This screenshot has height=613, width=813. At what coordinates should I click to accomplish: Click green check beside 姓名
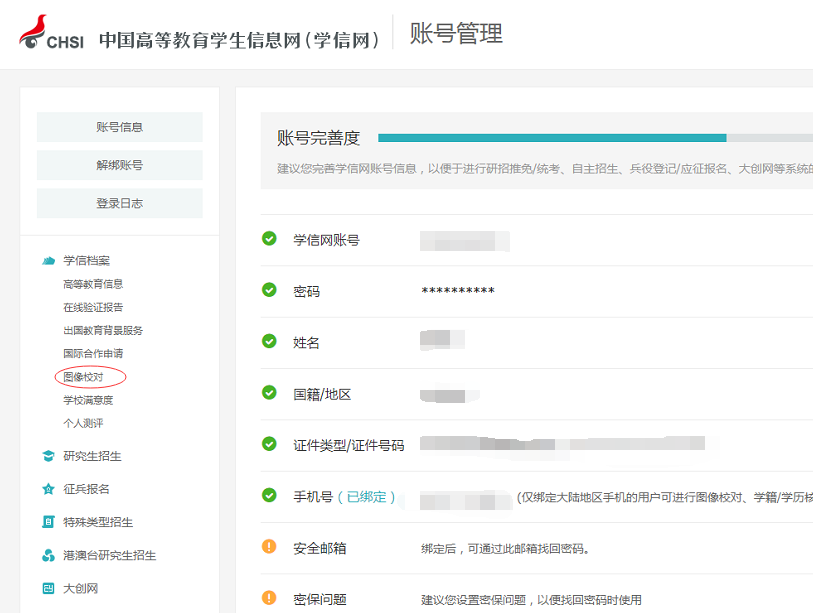269,341
